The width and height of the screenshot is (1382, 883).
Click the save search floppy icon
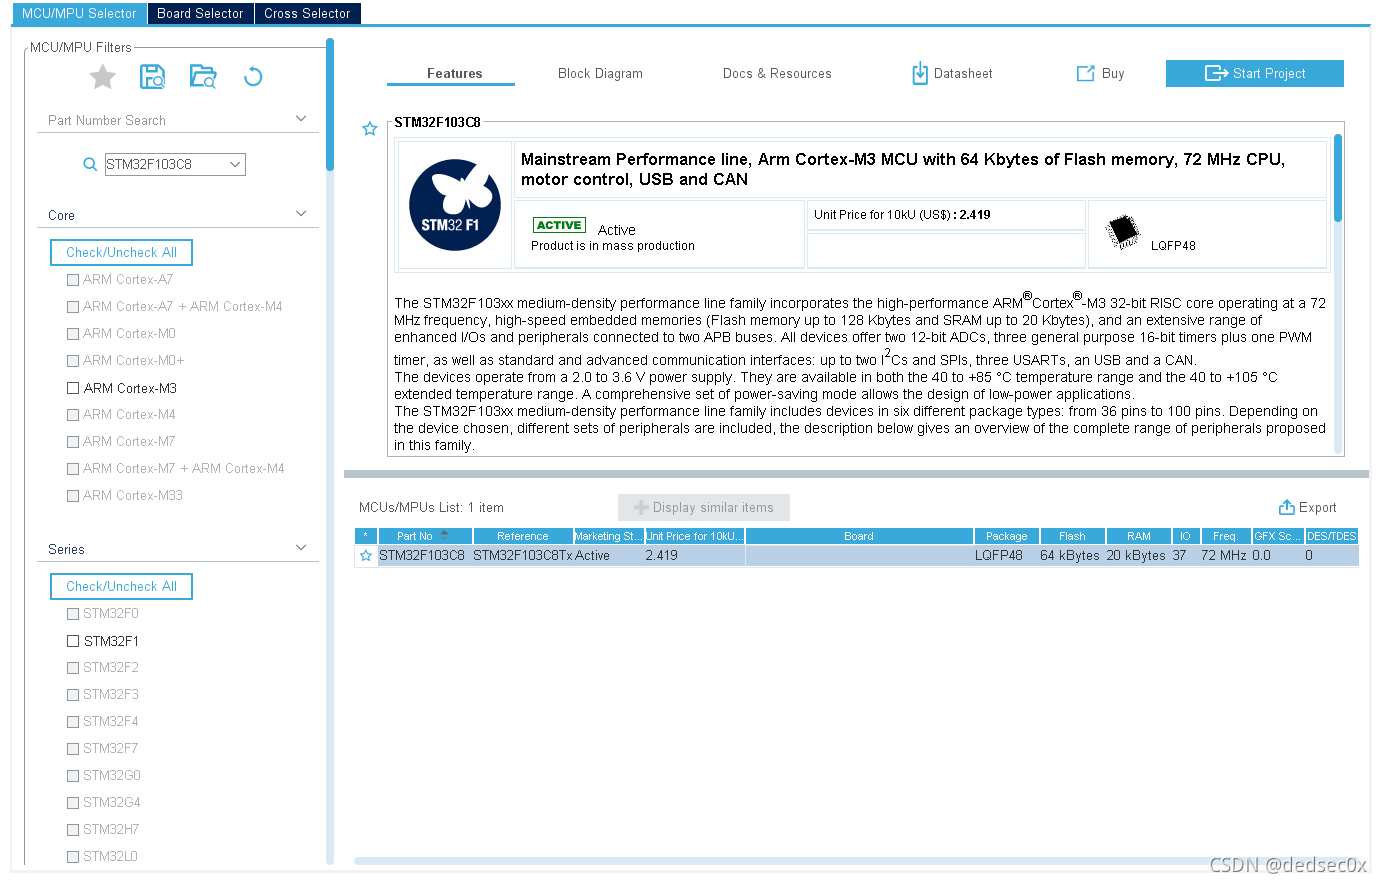tap(153, 77)
